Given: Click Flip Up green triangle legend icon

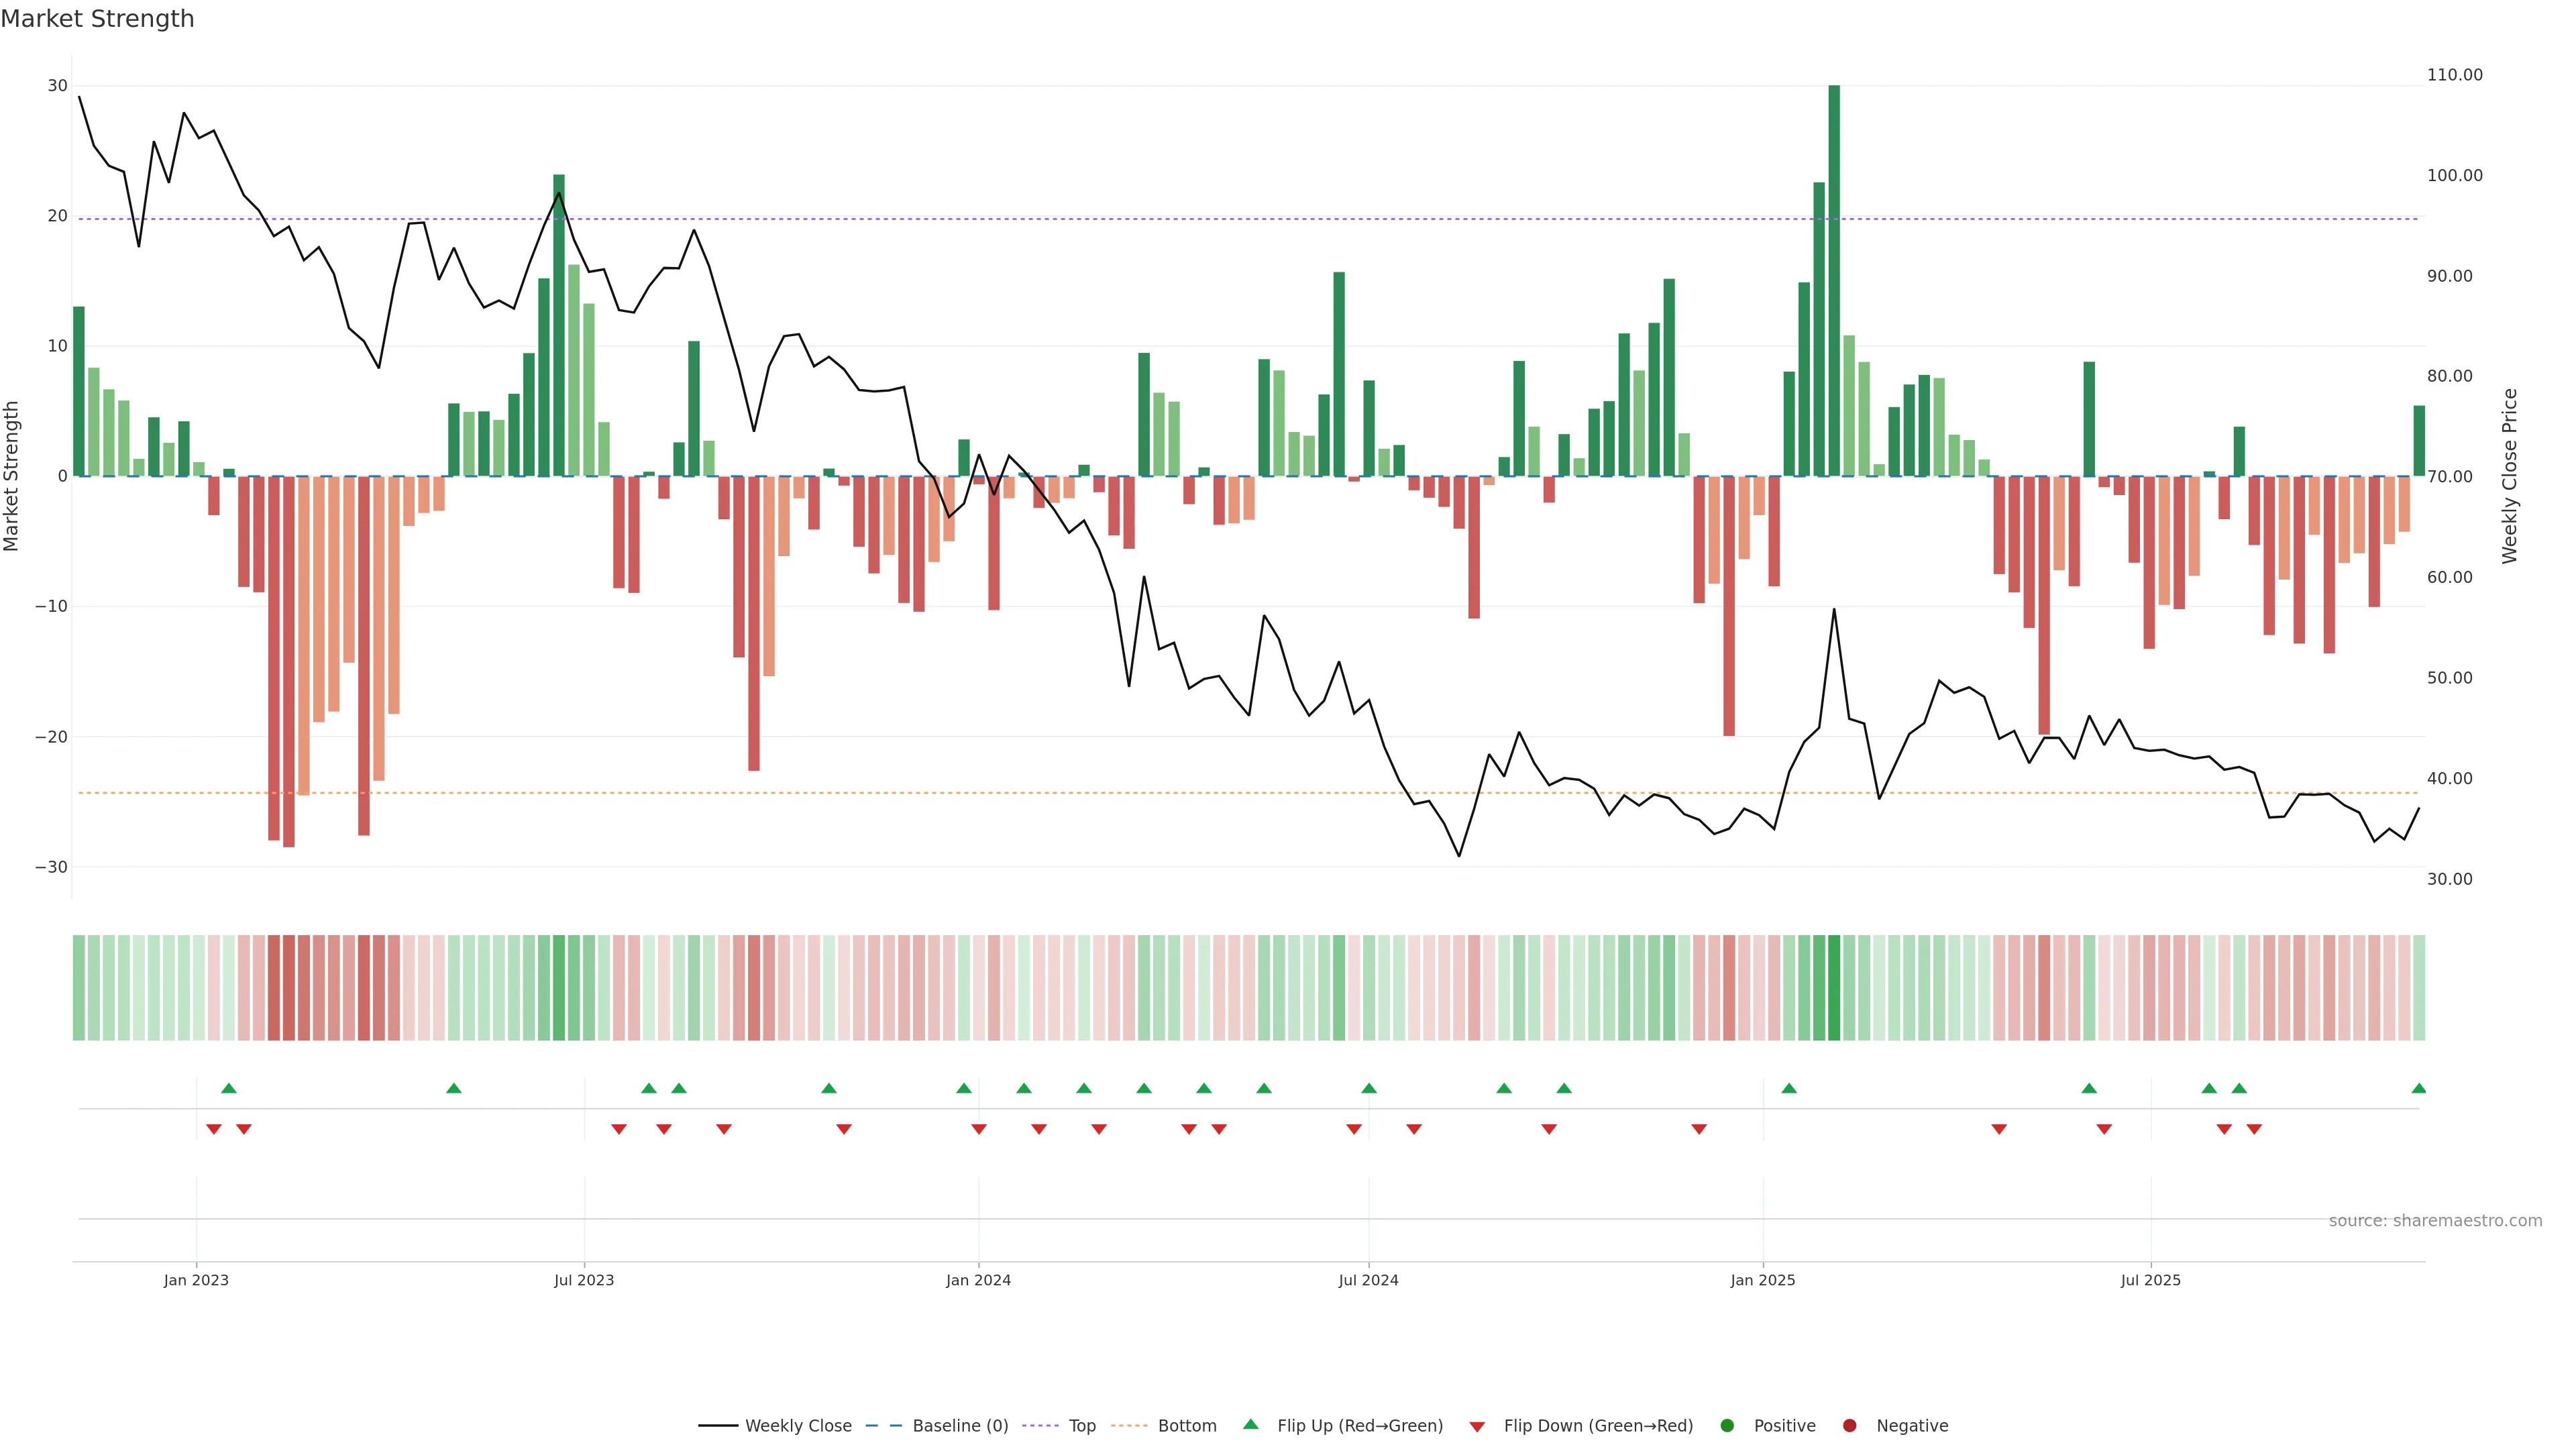Looking at the screenshot, I should 1250,1425.
